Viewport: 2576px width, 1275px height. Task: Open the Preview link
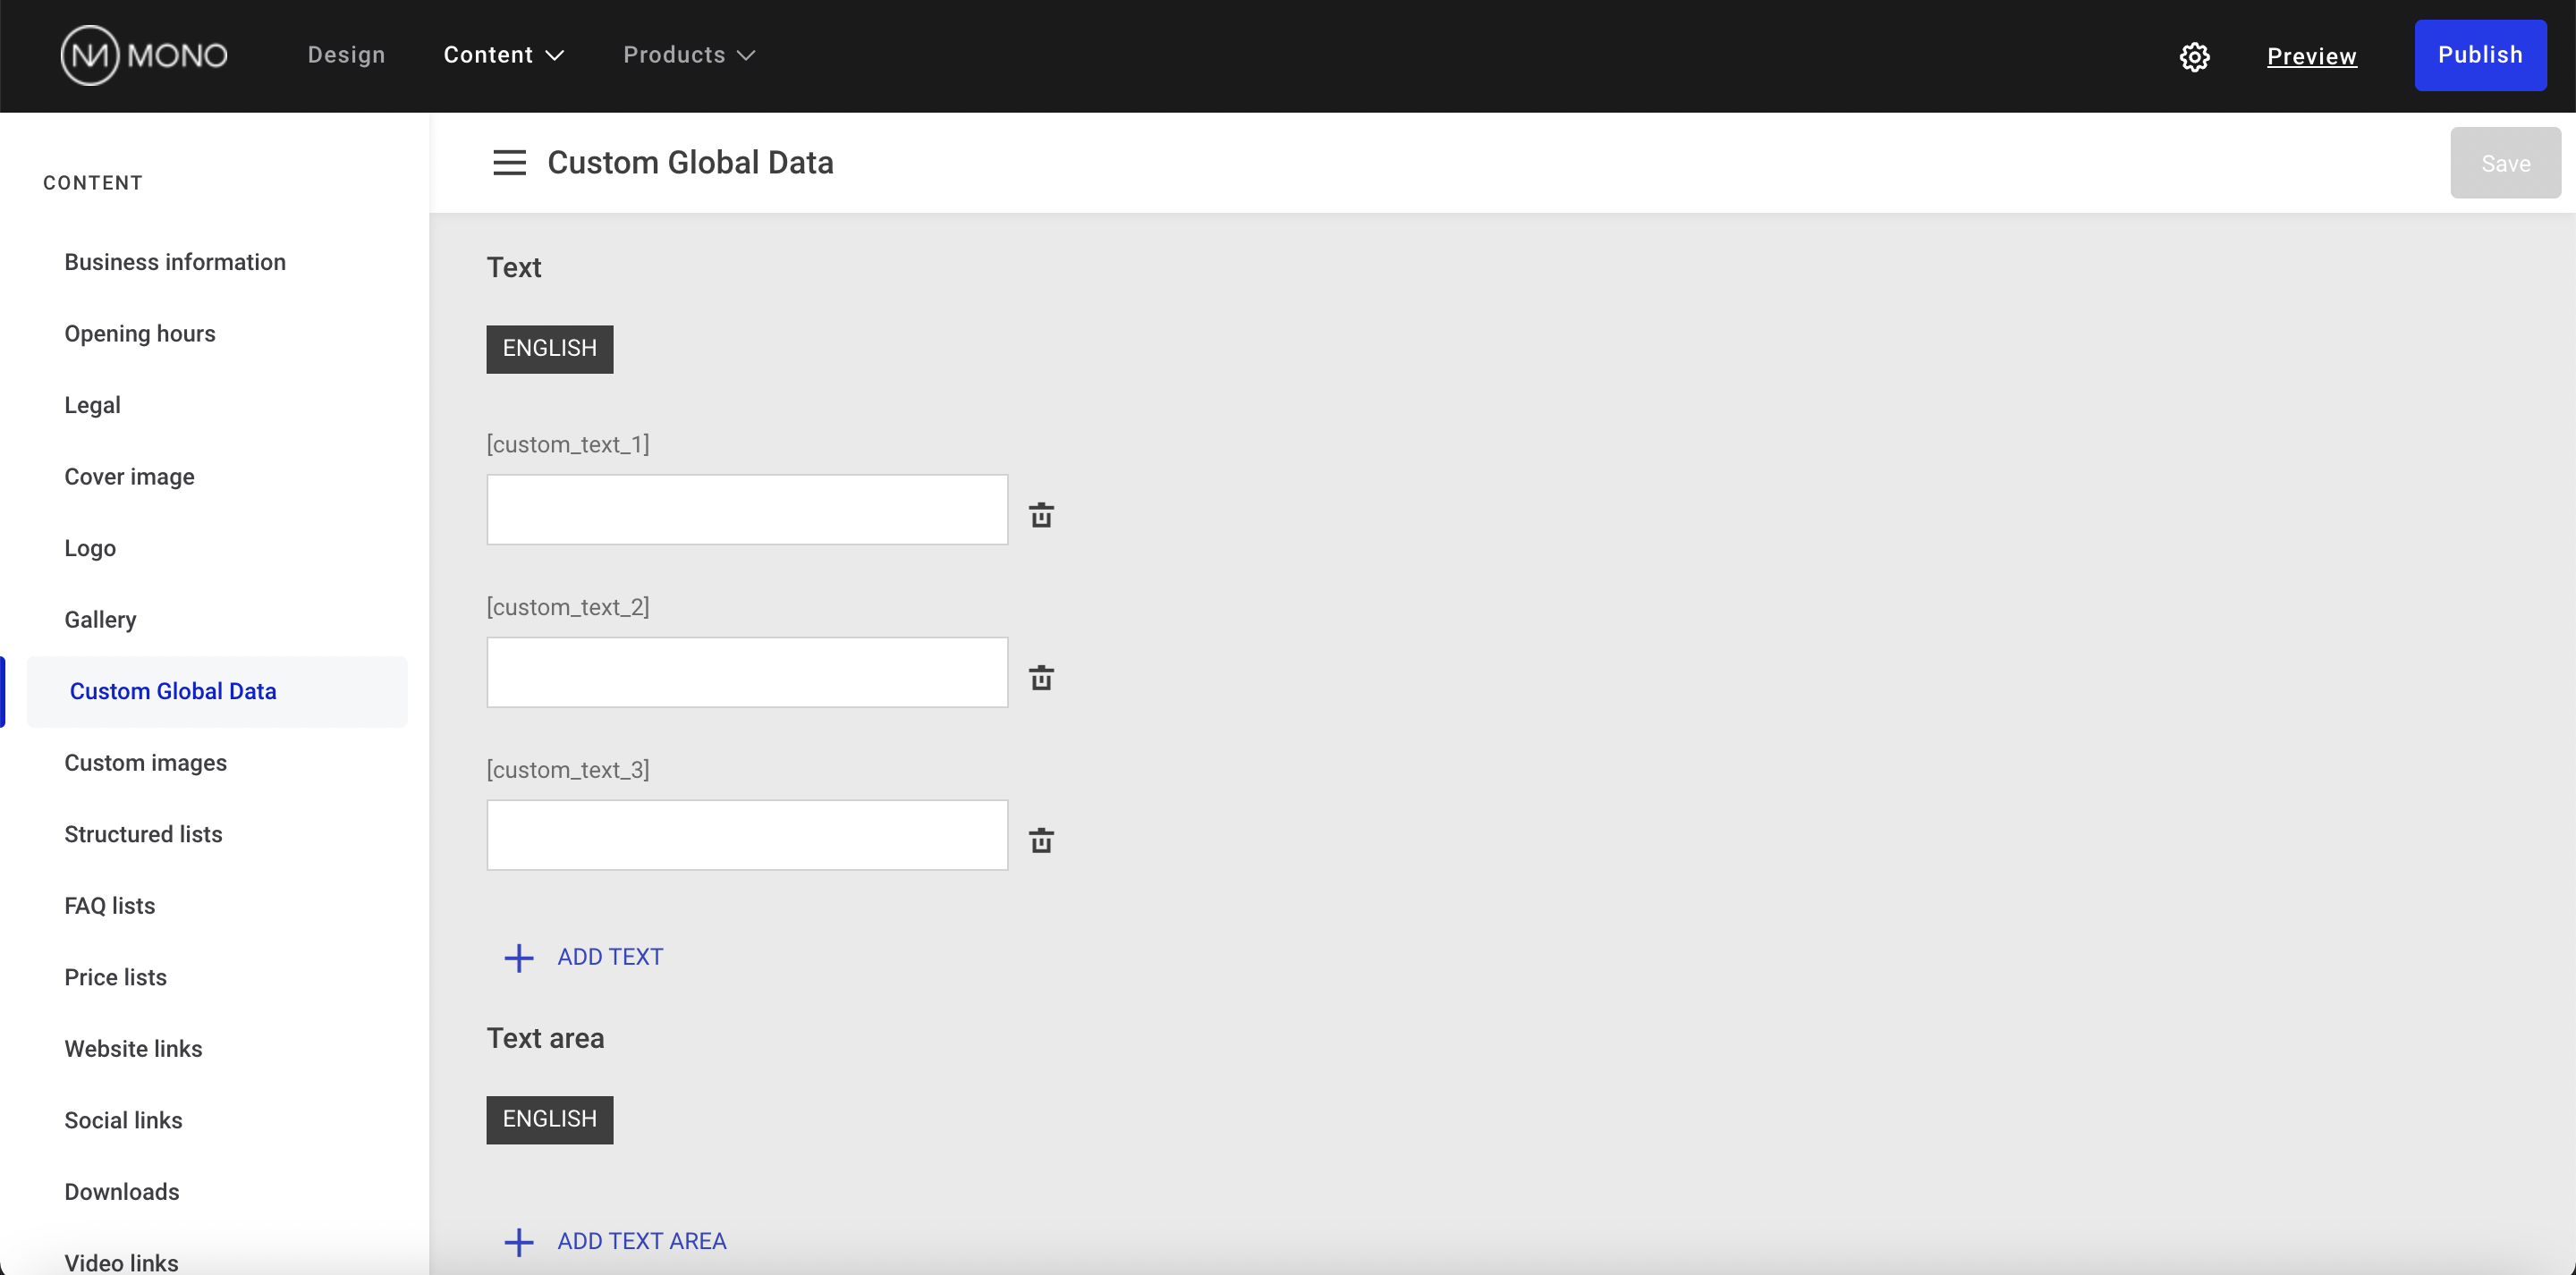[2311, 56]
